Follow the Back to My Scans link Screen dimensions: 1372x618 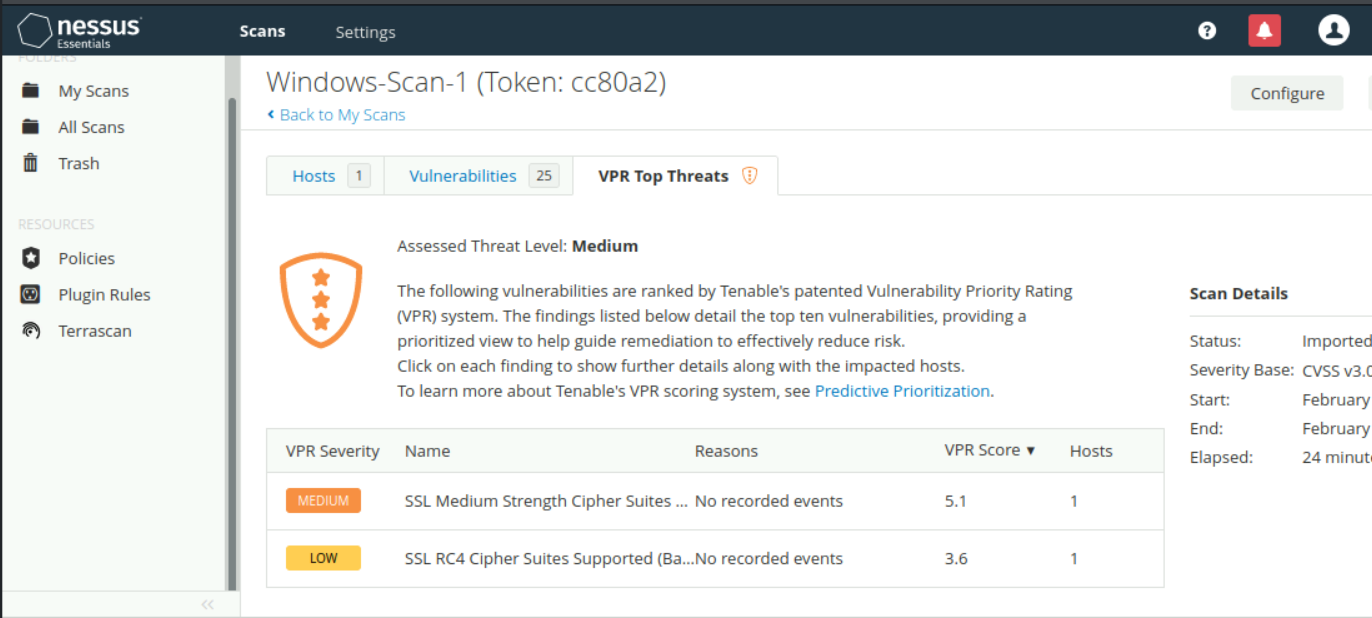342,115
